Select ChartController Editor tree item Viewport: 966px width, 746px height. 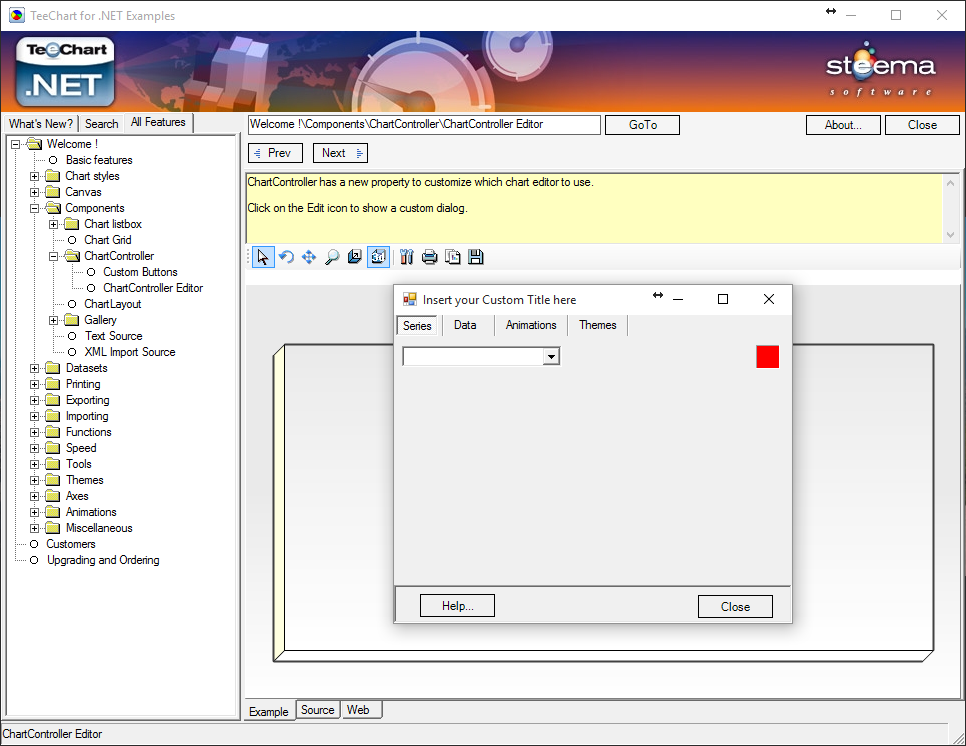click(x=153, y=288)
